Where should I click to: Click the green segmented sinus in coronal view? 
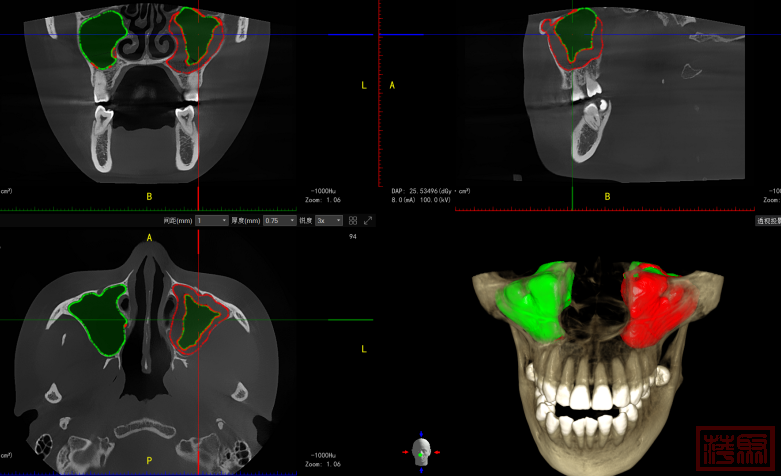(x=100, y=38)
